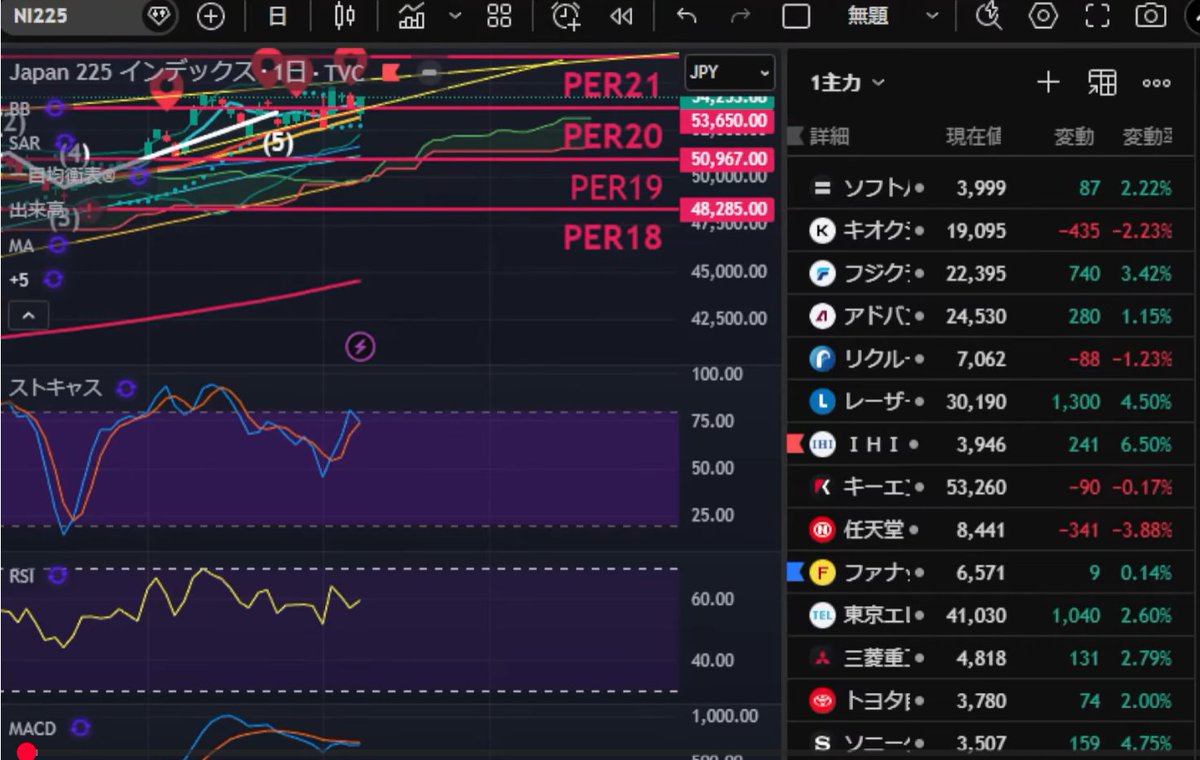Select the MACD indicator label
This screenshot has width=1200, height=760.
(x=33, y=728)
